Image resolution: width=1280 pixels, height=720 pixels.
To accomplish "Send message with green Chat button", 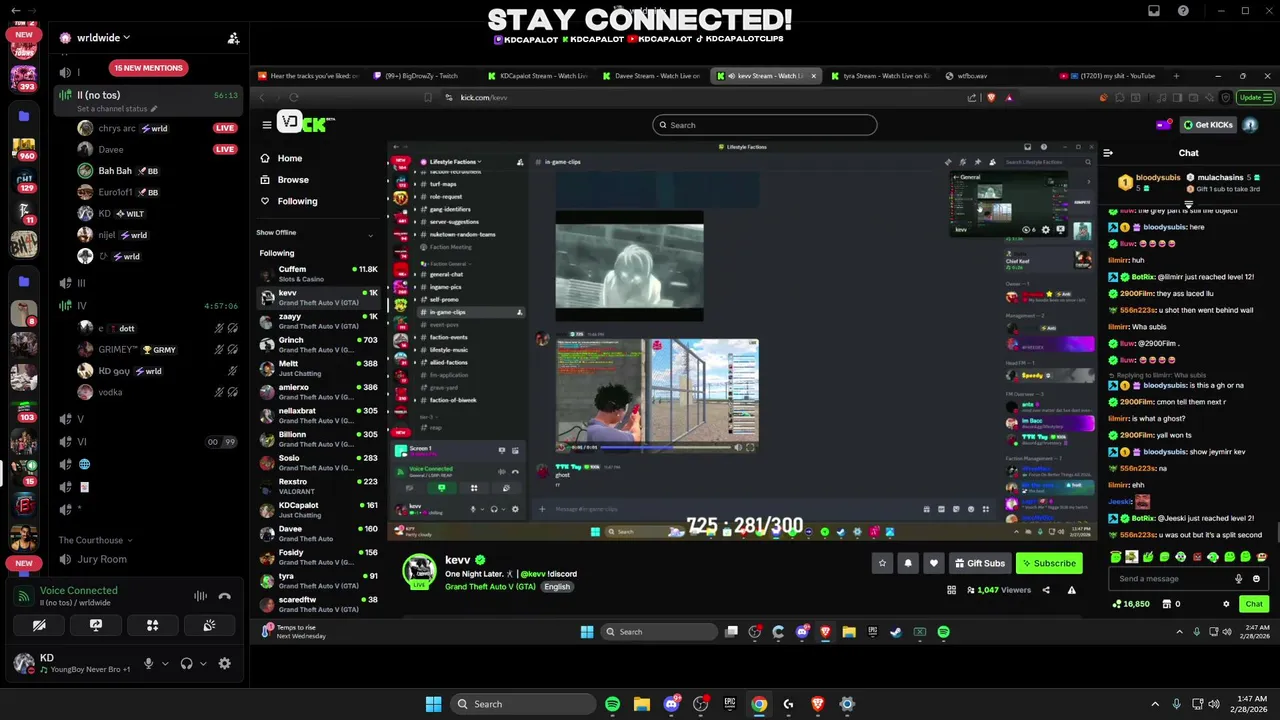I will point(1254,604).
